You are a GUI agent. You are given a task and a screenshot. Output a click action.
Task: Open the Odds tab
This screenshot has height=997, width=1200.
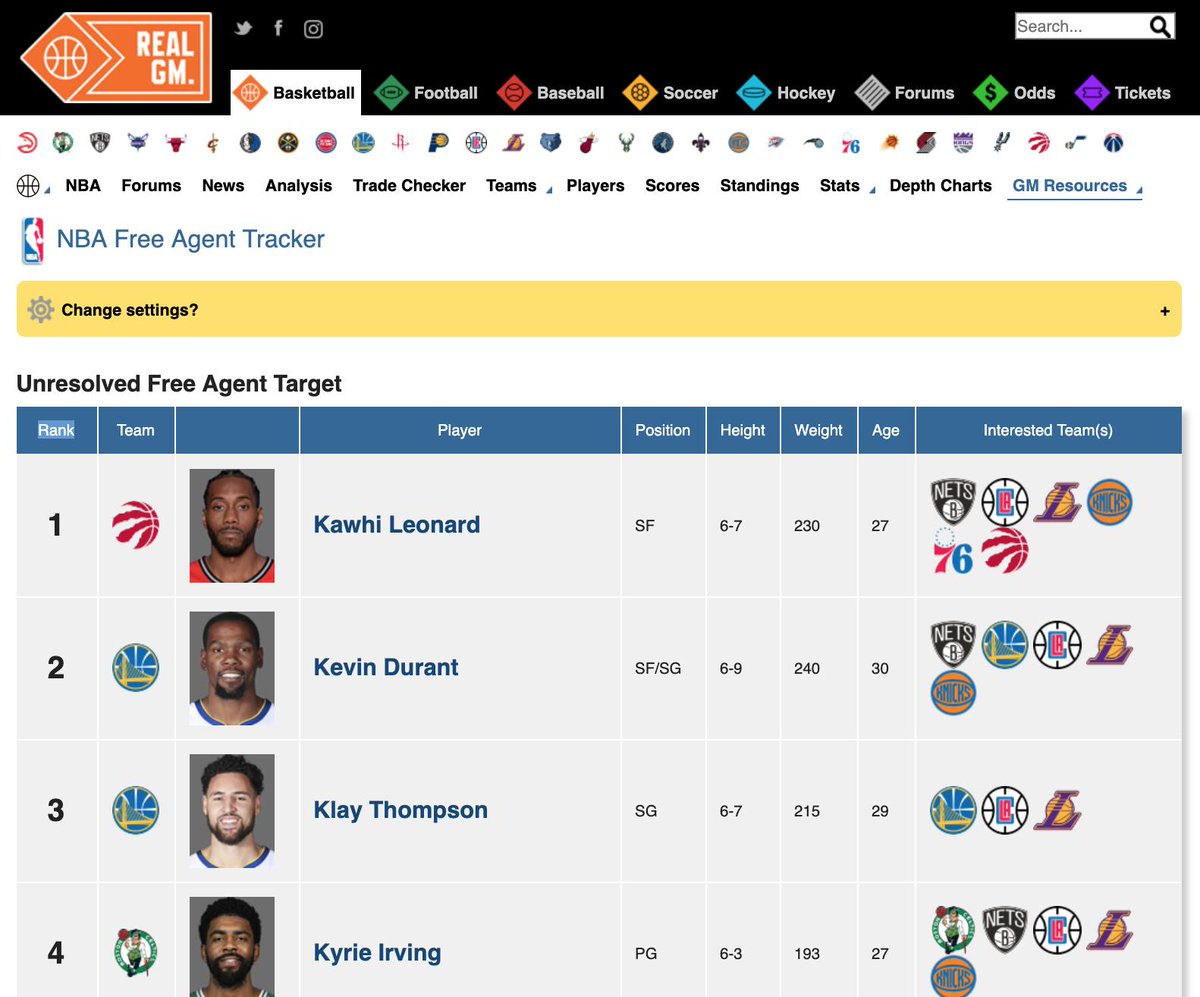pyautogui.click(x=1014, y=93)
